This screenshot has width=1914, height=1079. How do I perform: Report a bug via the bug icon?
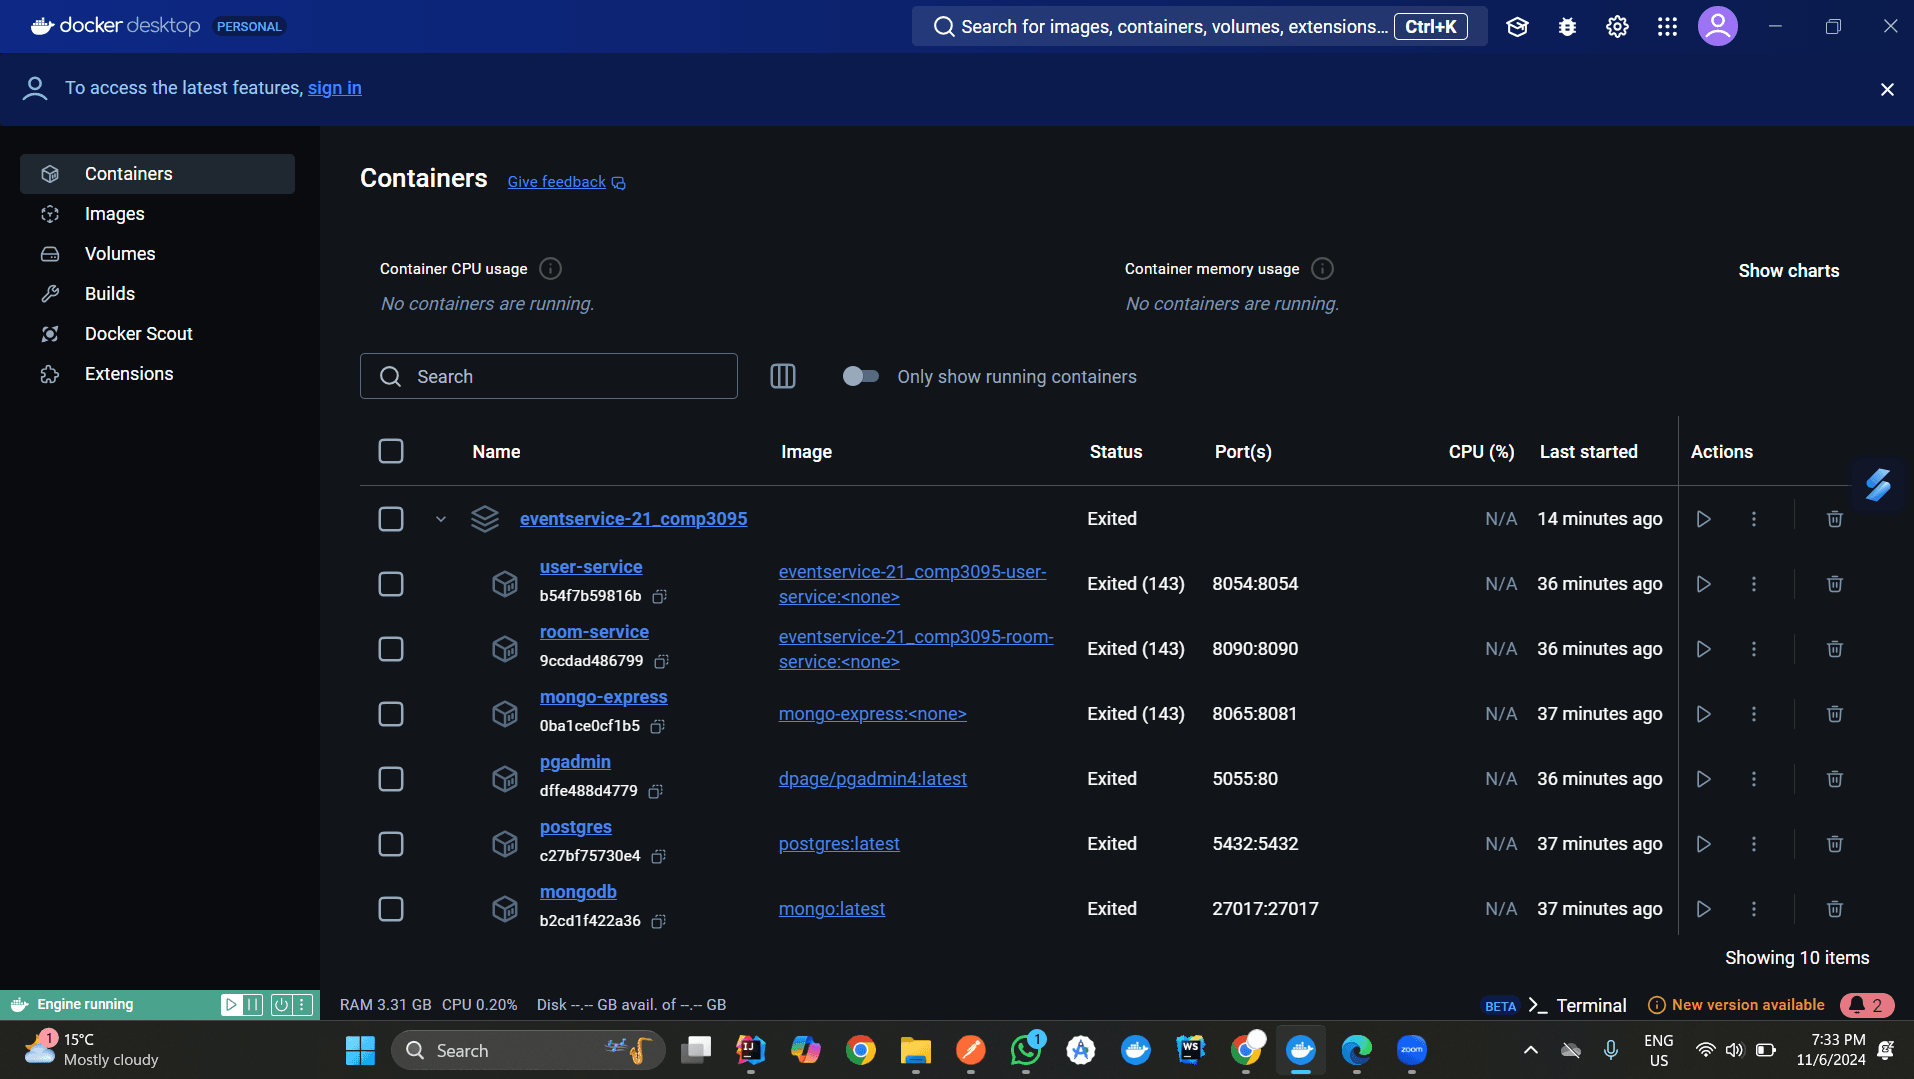click(1567, 26)
